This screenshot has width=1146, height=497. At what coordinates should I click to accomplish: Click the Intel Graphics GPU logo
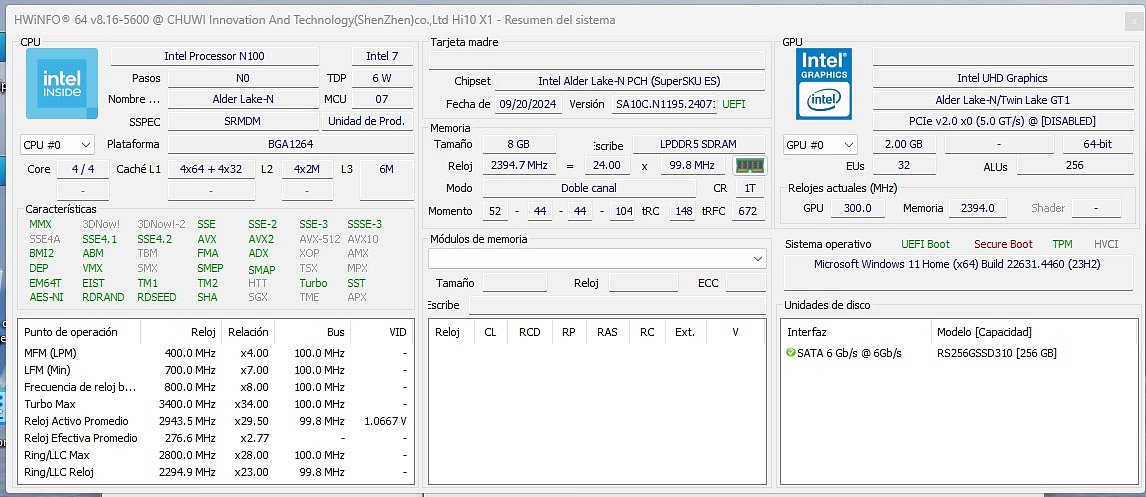[824, 83]
